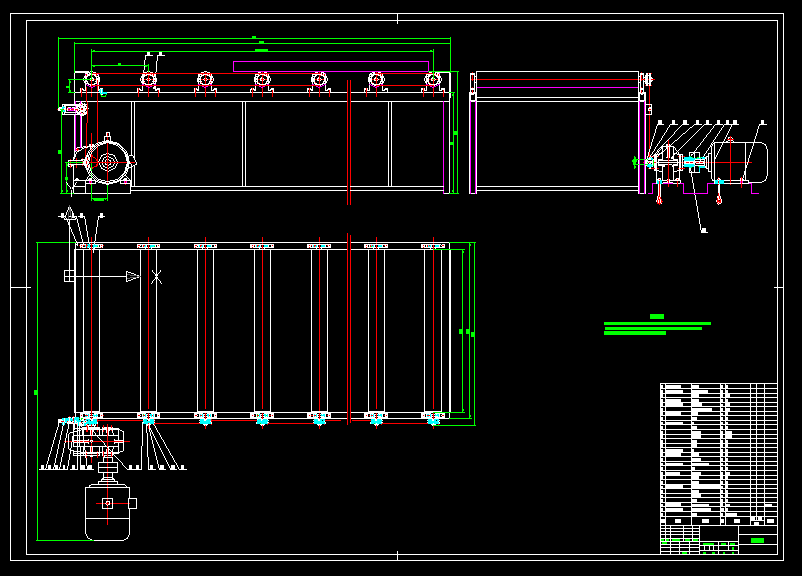
Task: Select the motor in the side view
Action: tap(740, 162)
